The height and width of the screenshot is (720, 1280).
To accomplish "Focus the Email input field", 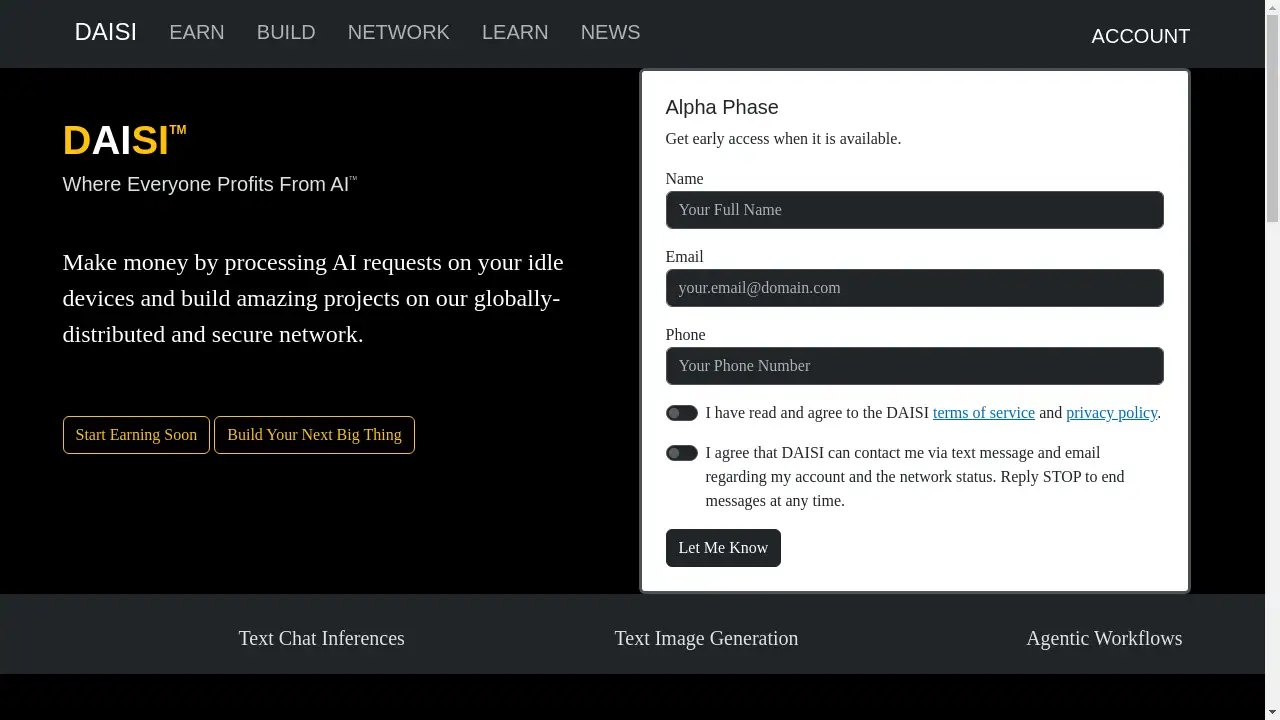I will [914, 288].
